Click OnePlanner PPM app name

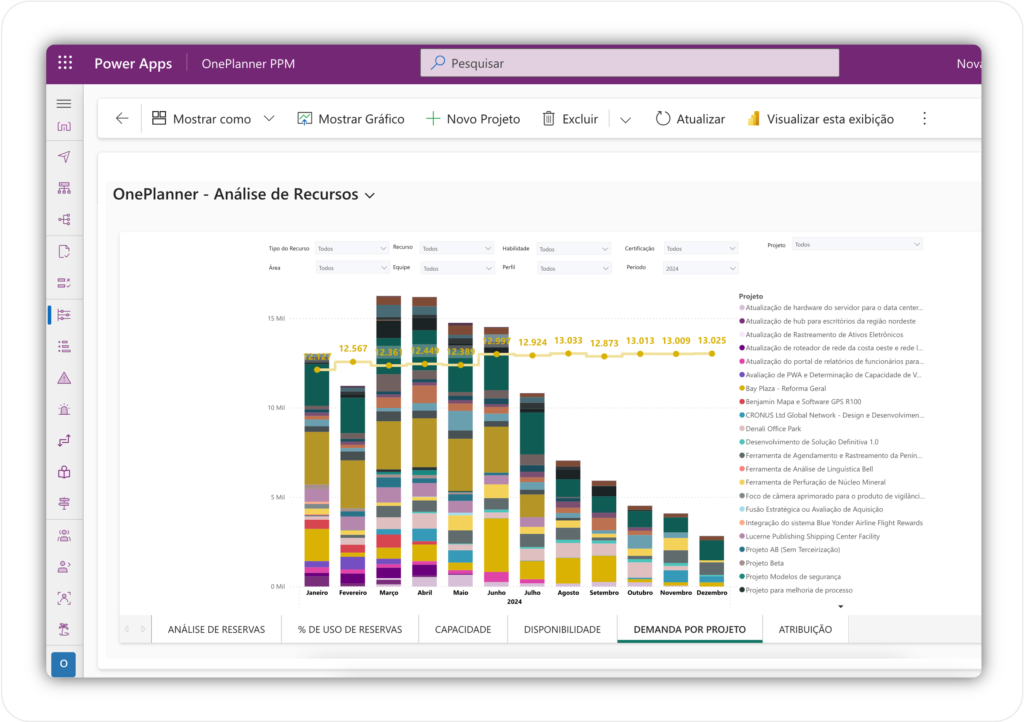(248, 63)
